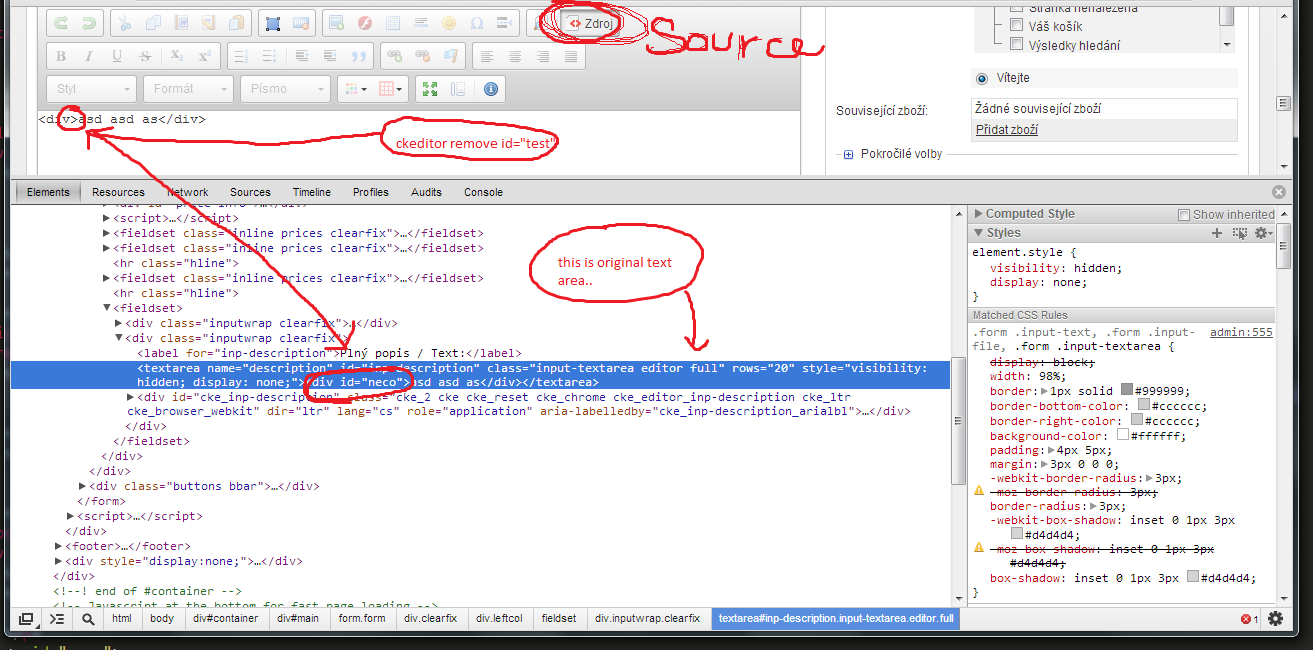The width and height of the screenshot is (1313, 650).
Task: Insert an image via the Image icon
Action: point(337,22)
